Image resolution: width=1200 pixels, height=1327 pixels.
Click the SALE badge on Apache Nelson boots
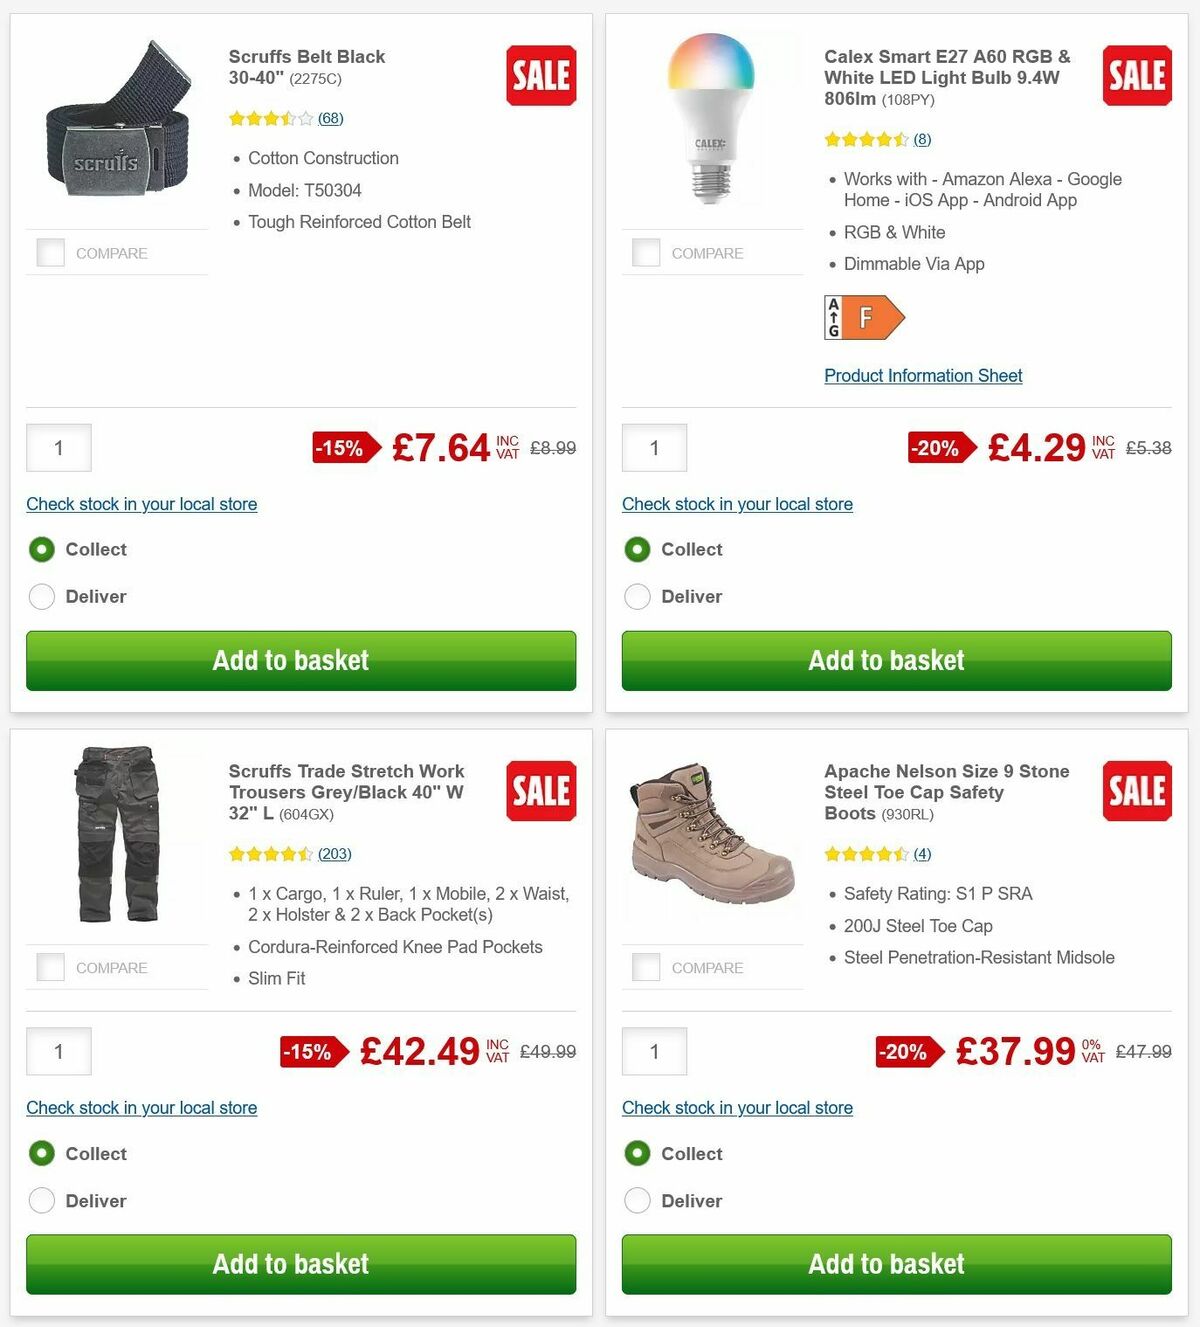point(1136,790)
